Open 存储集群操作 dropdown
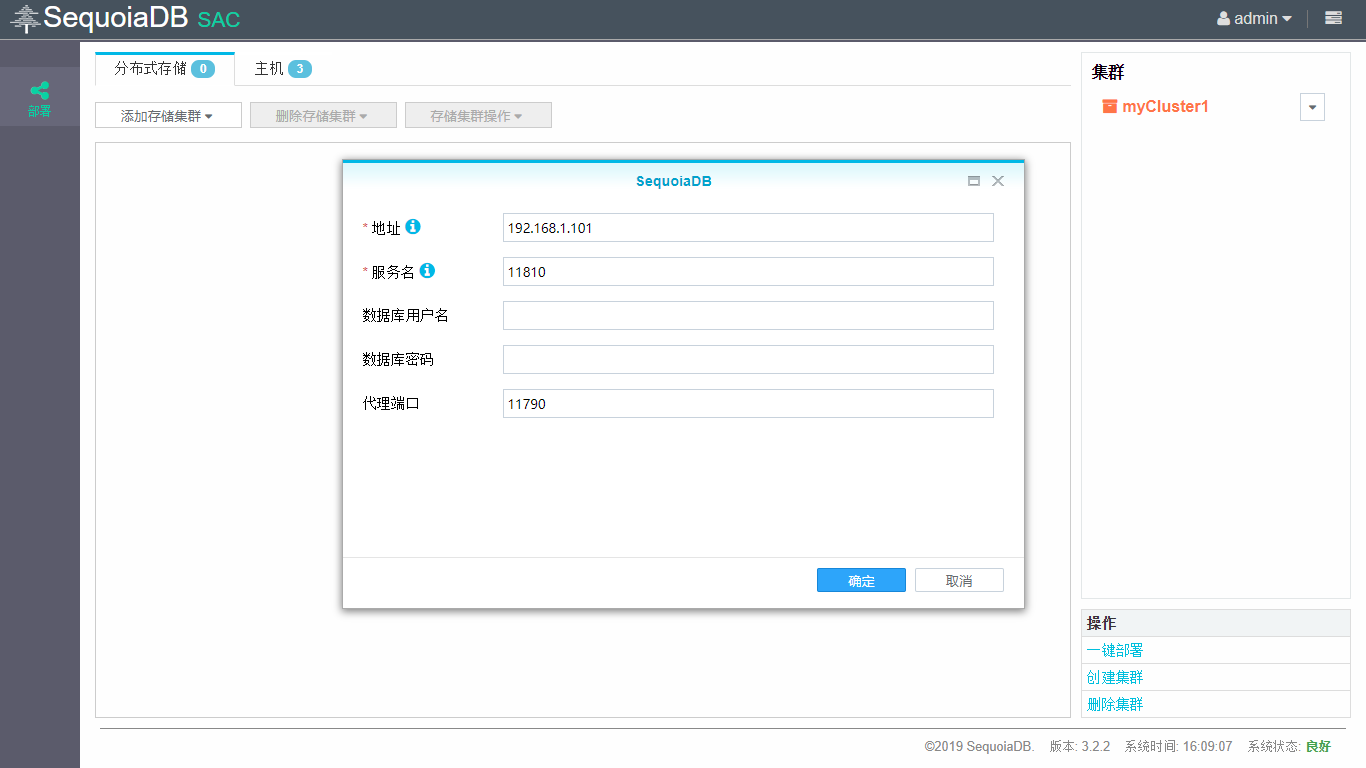The height and width of the screenshot is (768, 1366). 478,115
